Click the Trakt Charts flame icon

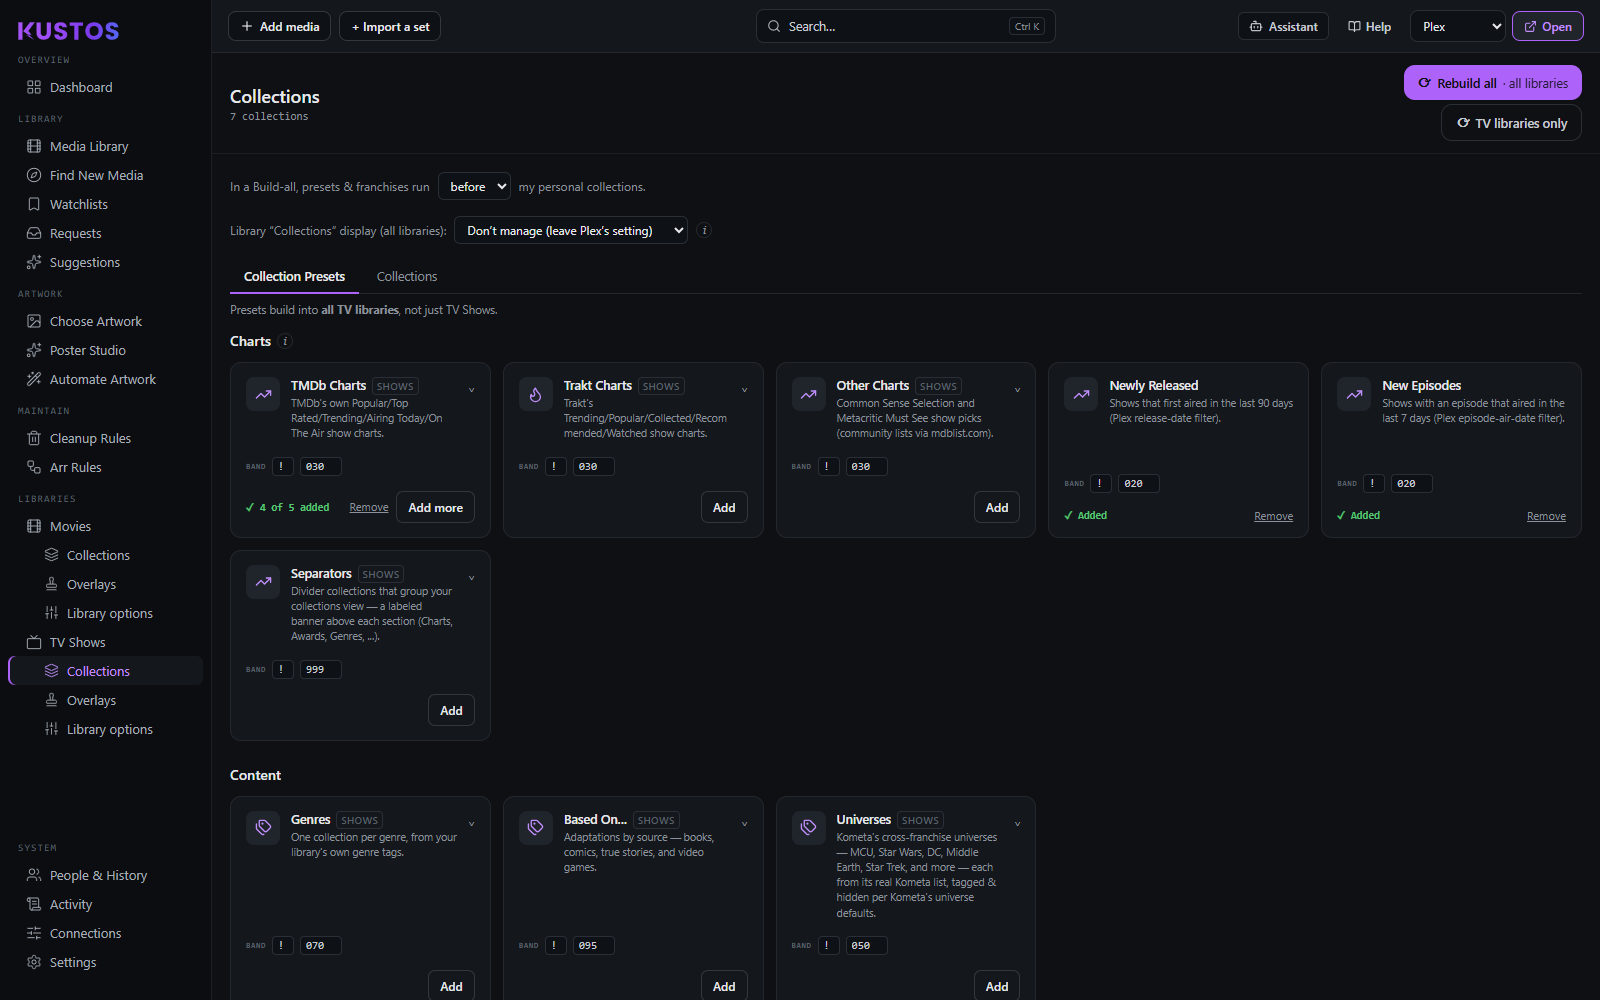pyautogui.click(x=536, y=394)
